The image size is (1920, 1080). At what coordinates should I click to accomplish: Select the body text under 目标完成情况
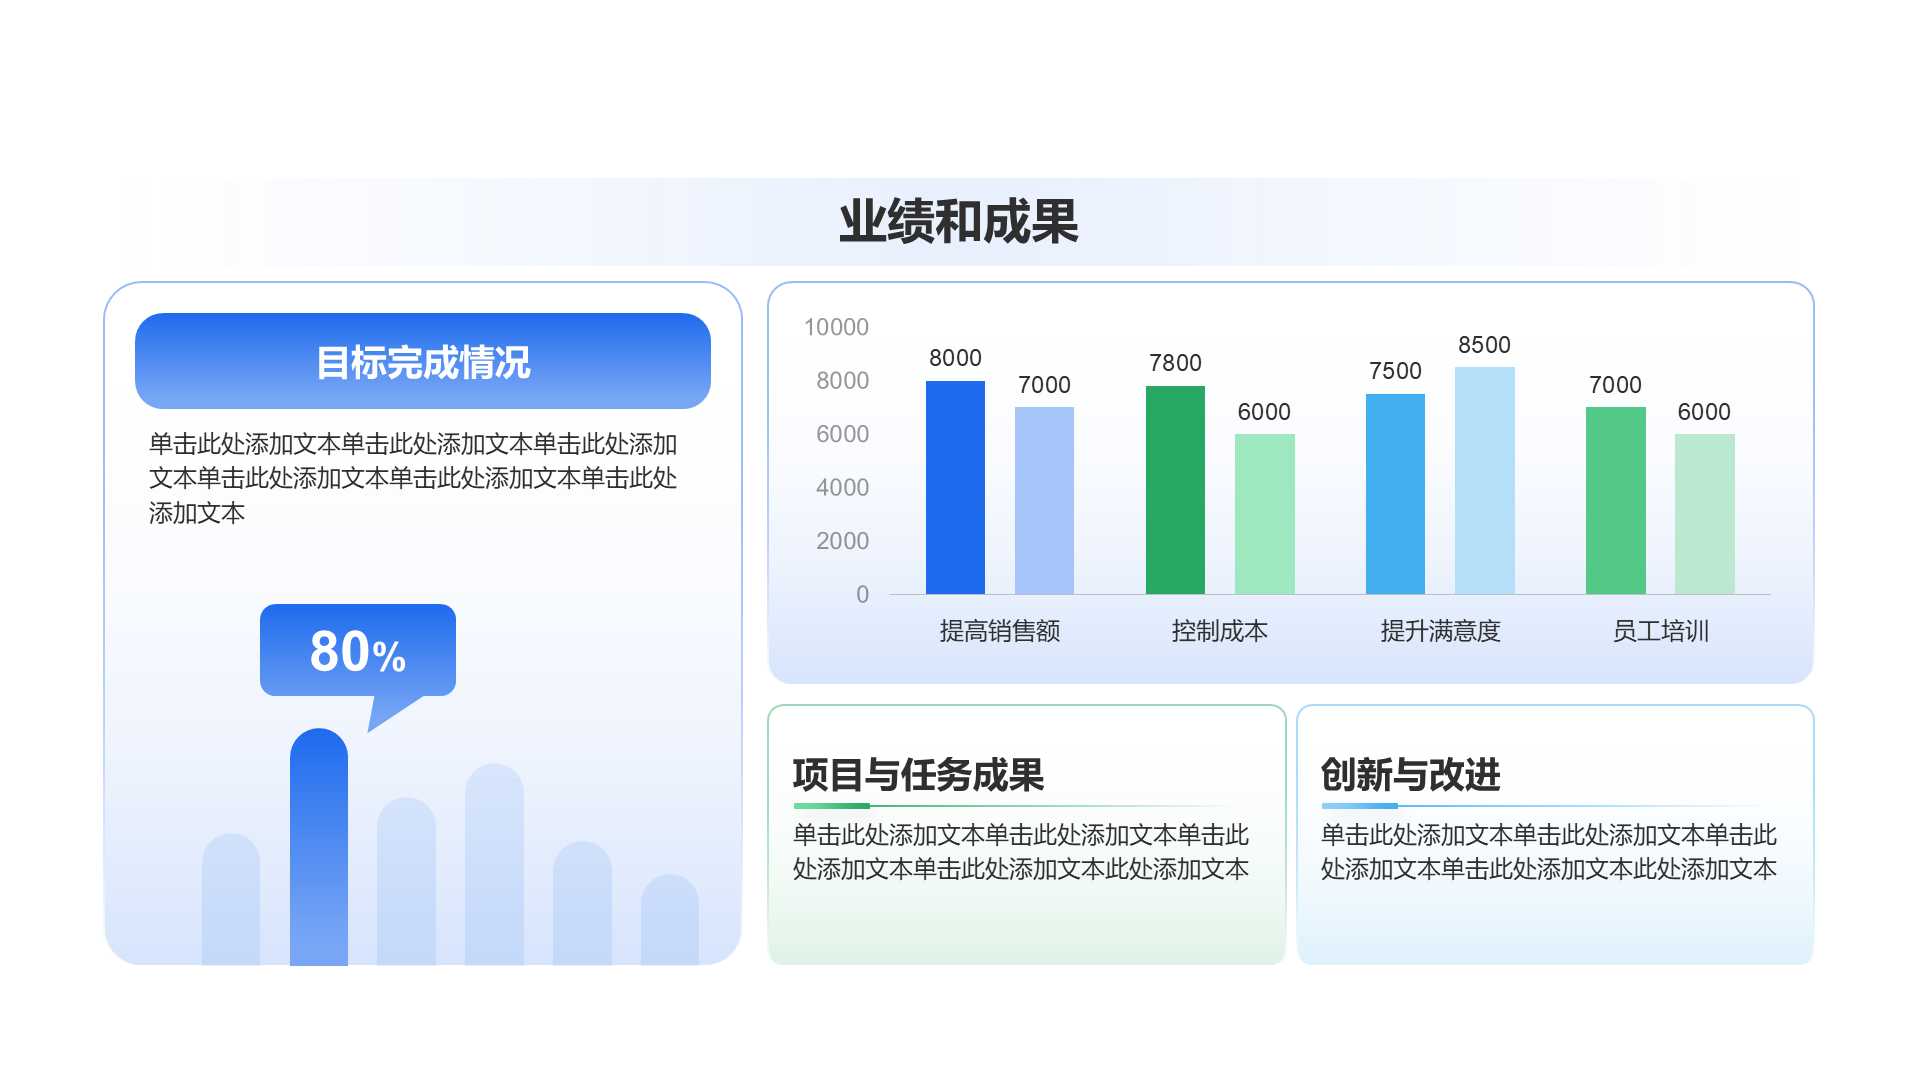coord(412,478)
